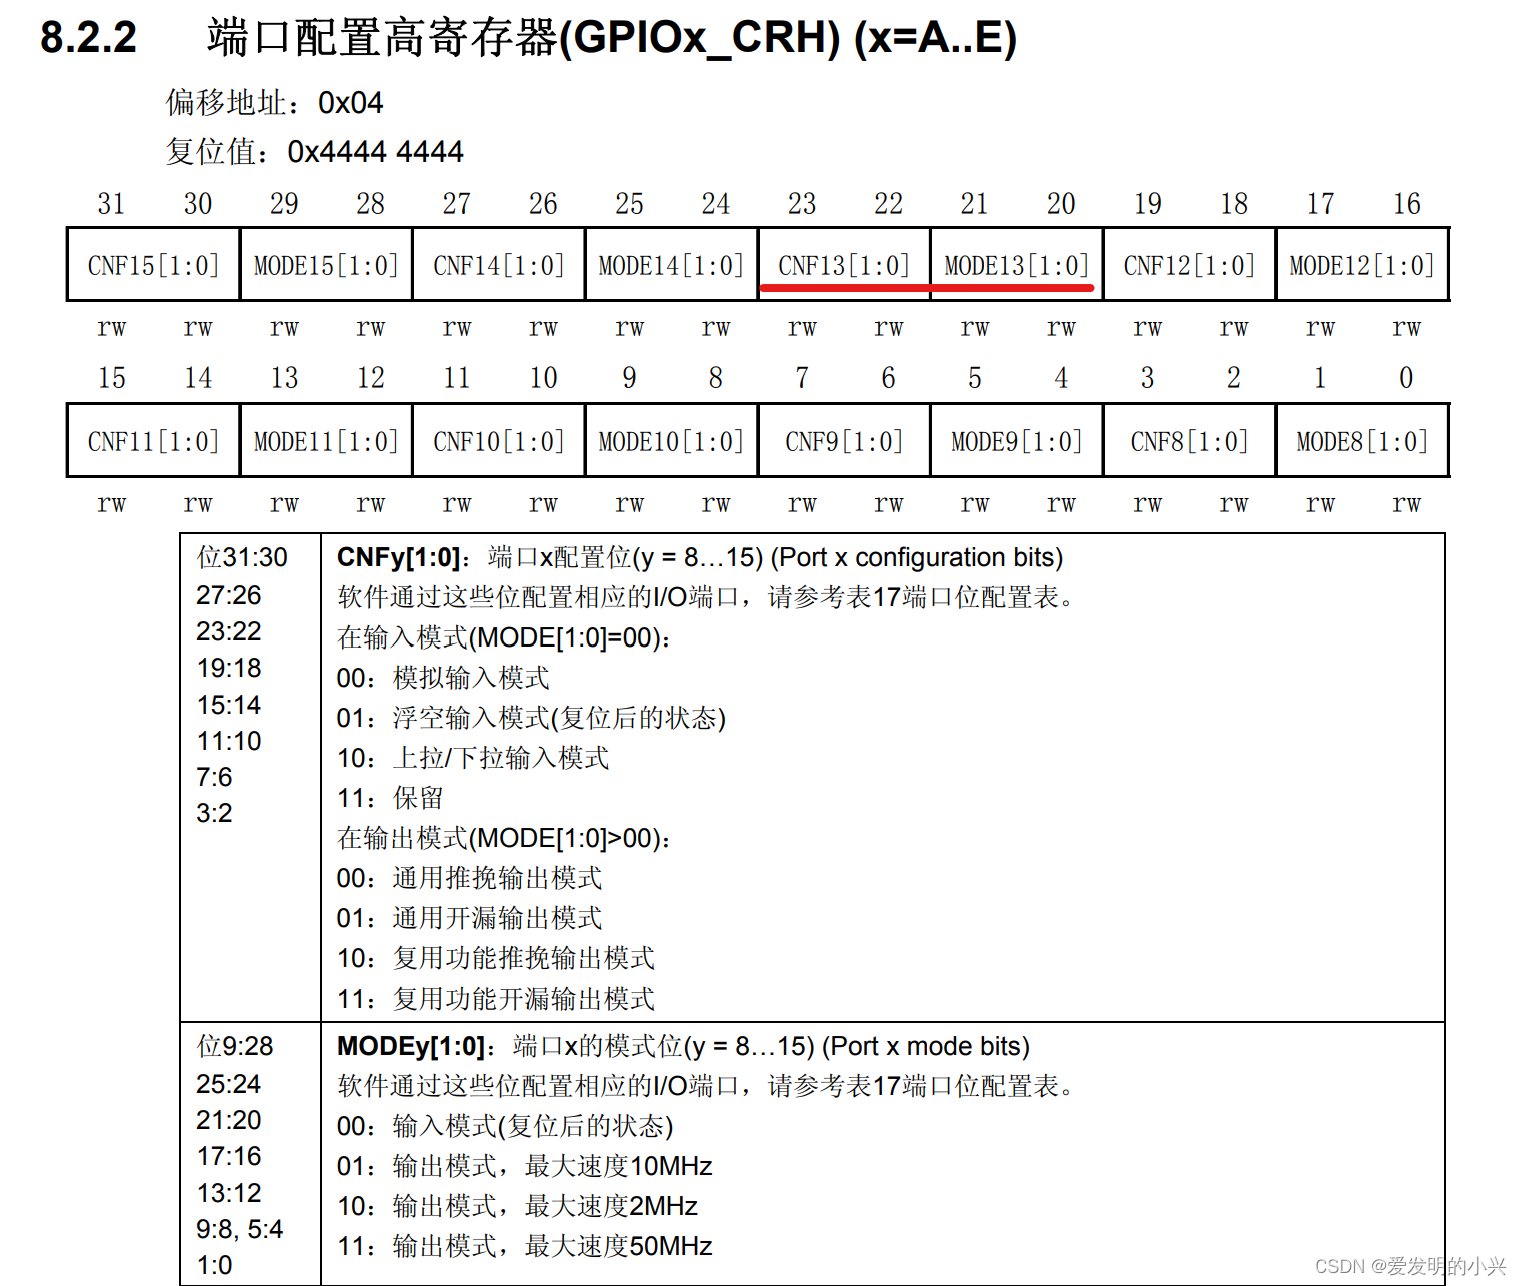
Task: Click the MODE15[1:0] register cell
Action: point(326,265)
